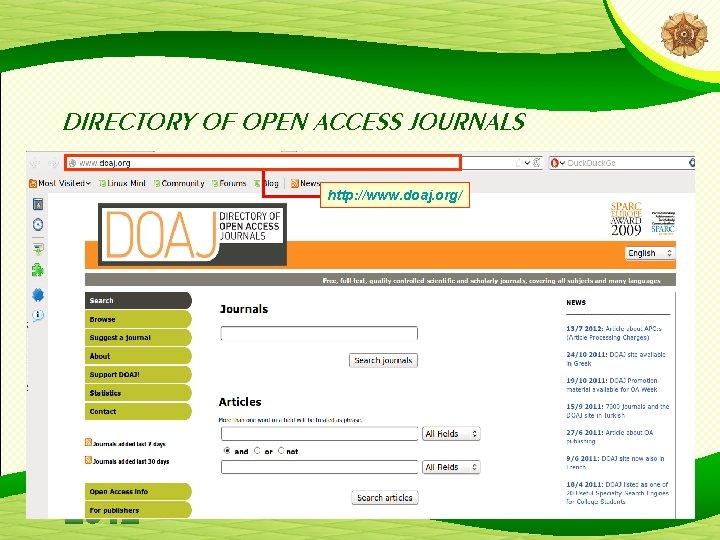Open the Statistics menu item
Viewport: 720px width, 540px height.
point(138,393)
